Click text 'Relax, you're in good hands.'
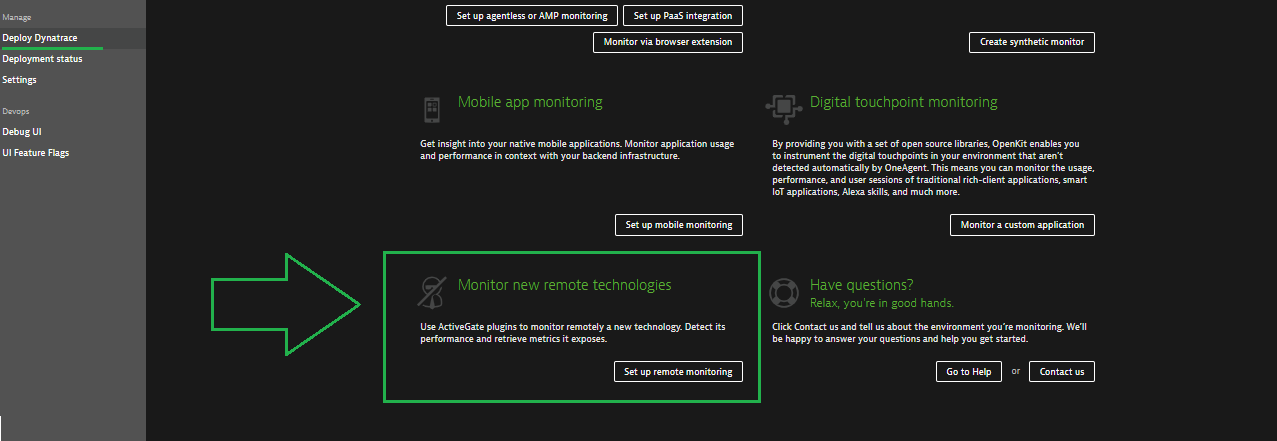The image size is (1277, 441). (x=882, y=303)
